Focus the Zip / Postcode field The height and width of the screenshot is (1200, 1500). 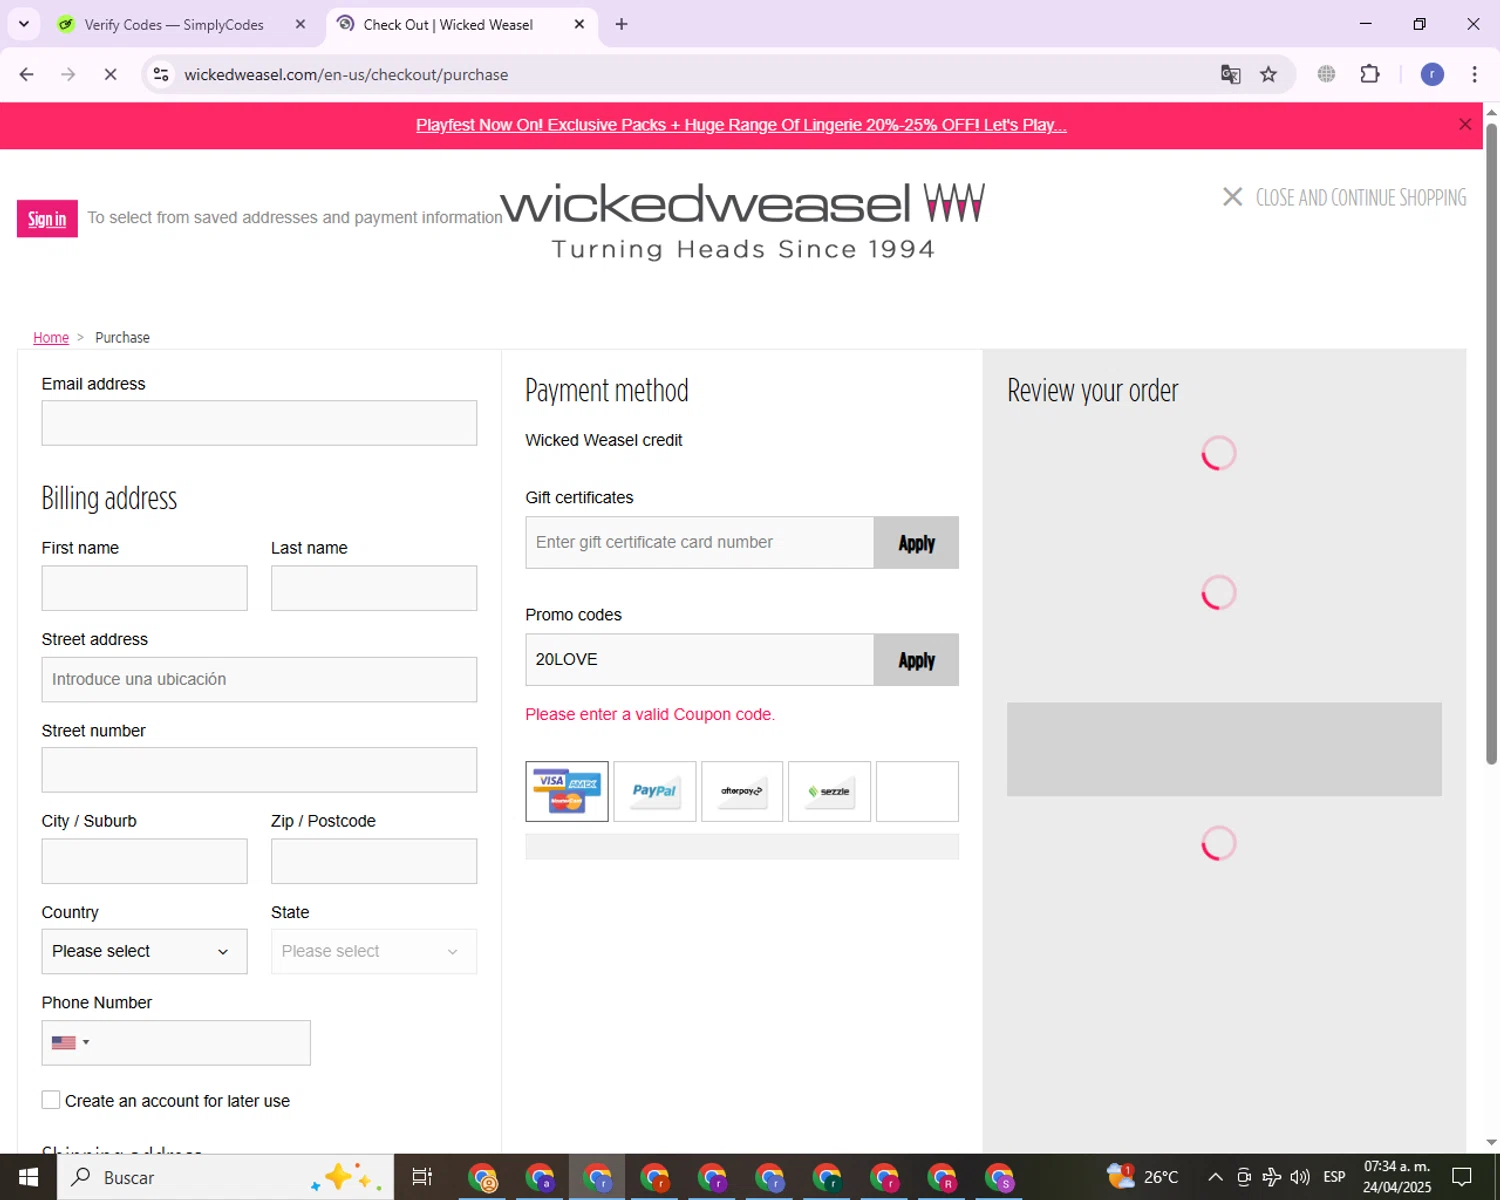pos(374,861)
